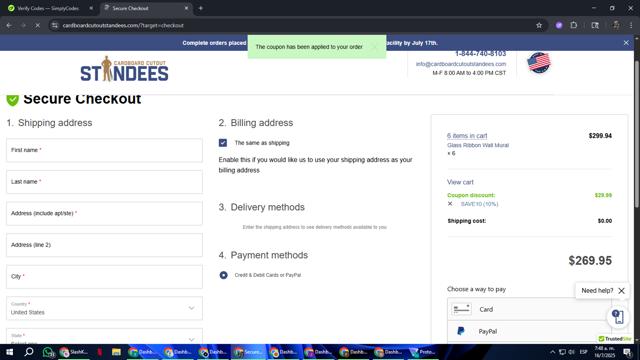The image size is (640, 360).
Task: Bookmark this page with the star icon
Action: [x=539, y=25]
